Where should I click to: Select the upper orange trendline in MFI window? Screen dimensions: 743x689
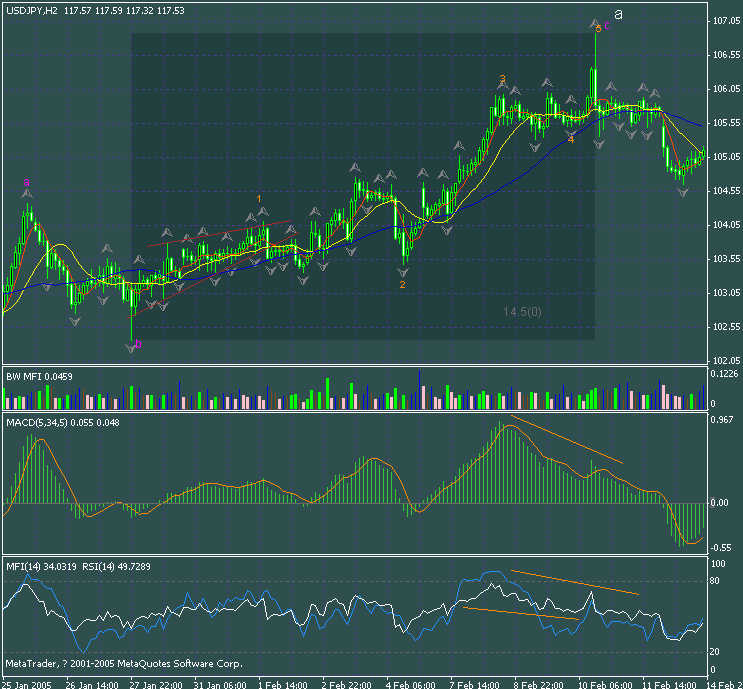coord(574,582)
